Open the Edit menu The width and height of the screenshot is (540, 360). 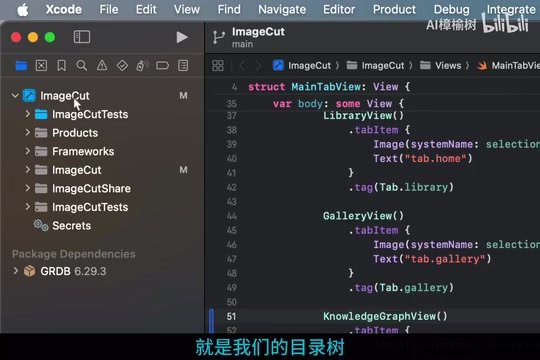point(146,9)
